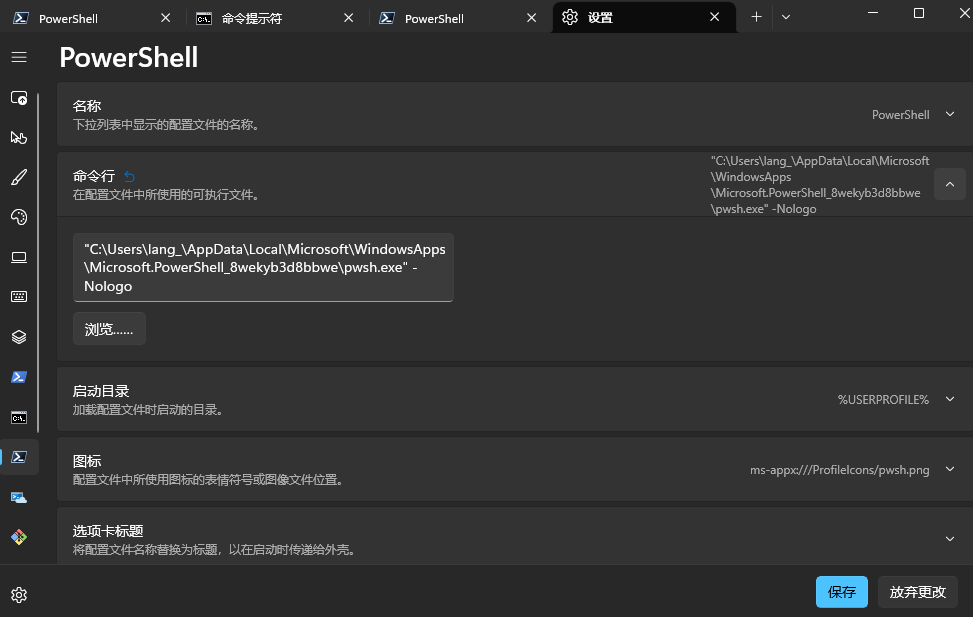The height and width of the screenshot is (617, 973).
Task: Click the PowerShell name value
Action: click(900, 115)
